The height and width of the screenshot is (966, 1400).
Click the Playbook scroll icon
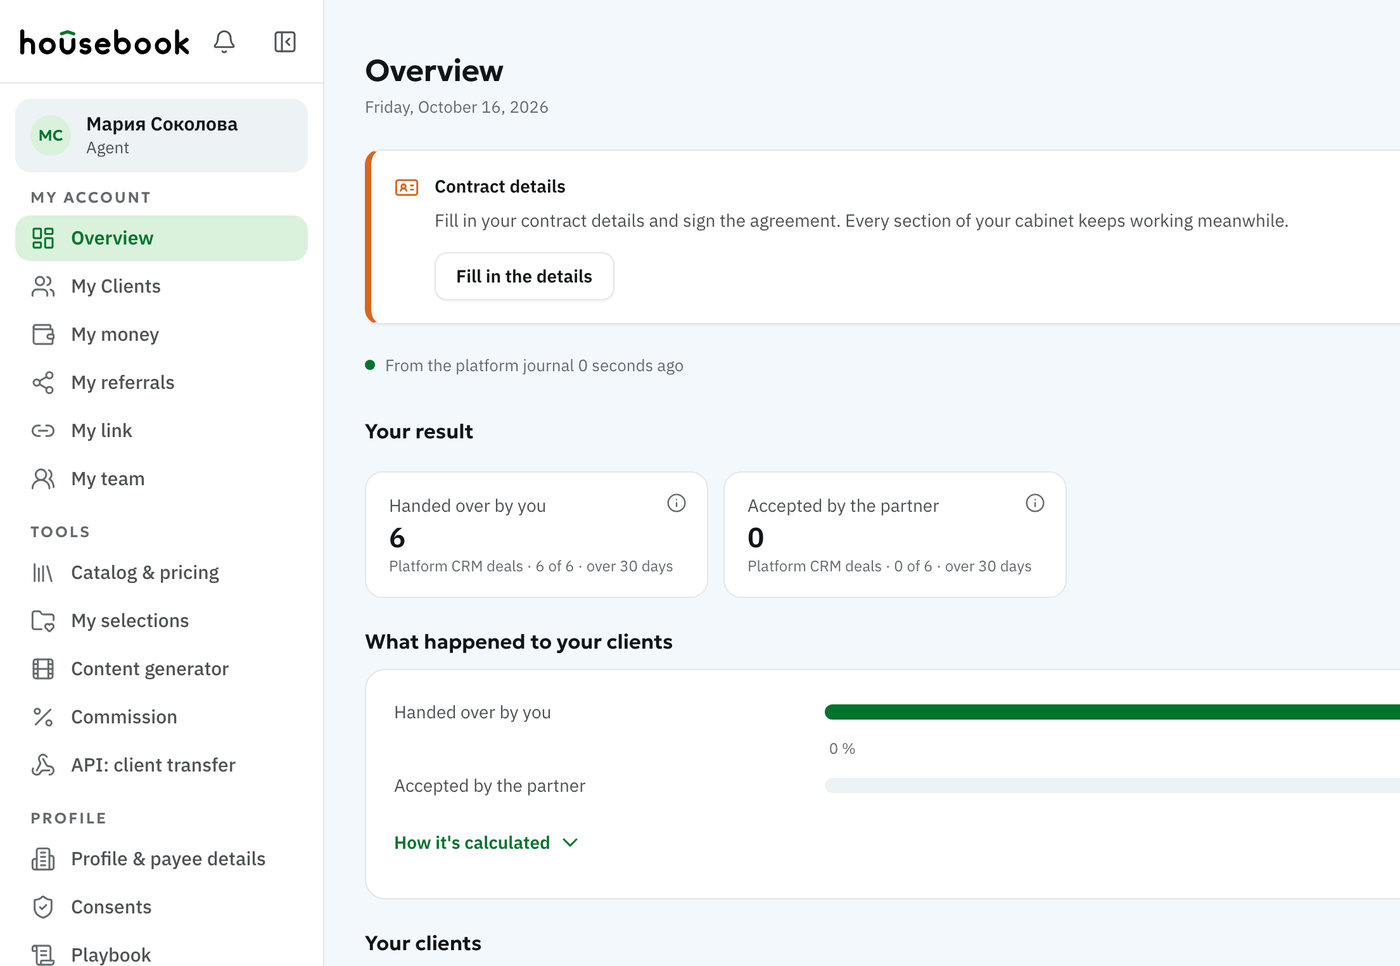coord(43,954)
